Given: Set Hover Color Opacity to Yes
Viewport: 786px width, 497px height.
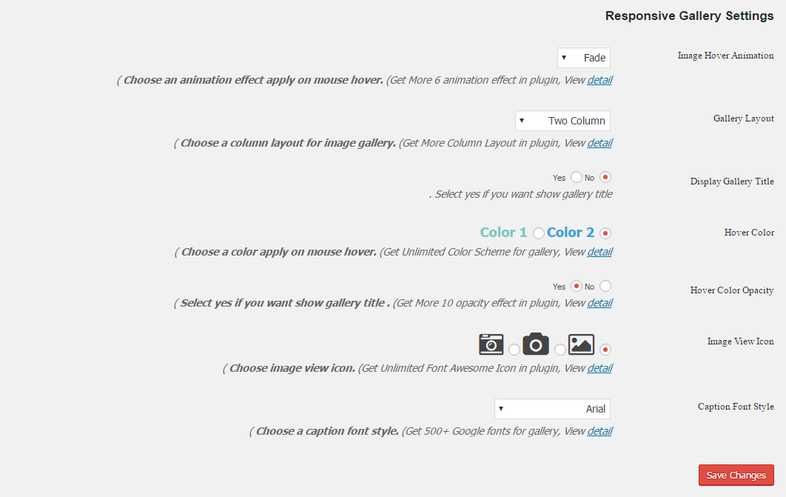Looking at the screenshot, I should [x=576, y=286].
